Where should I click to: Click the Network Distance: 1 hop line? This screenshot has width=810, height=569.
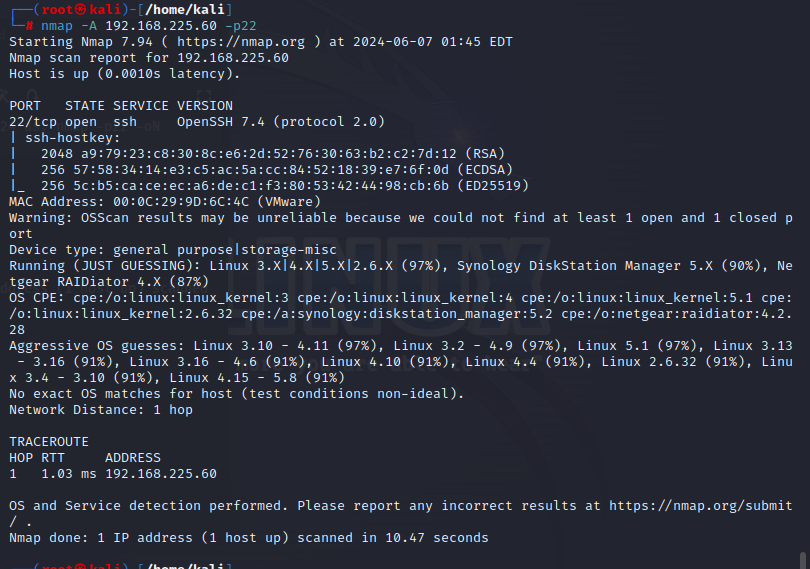pyautogui.click(x=101, y=410)
